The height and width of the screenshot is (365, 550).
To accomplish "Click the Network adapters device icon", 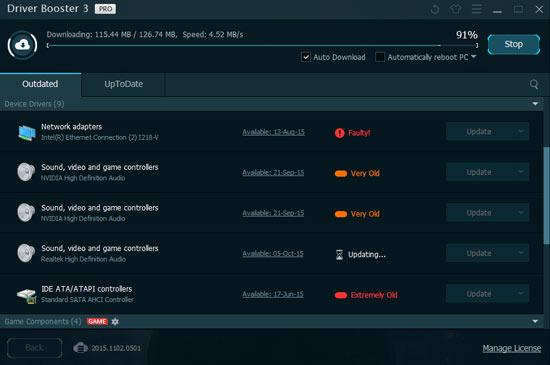I will [27, 133].
